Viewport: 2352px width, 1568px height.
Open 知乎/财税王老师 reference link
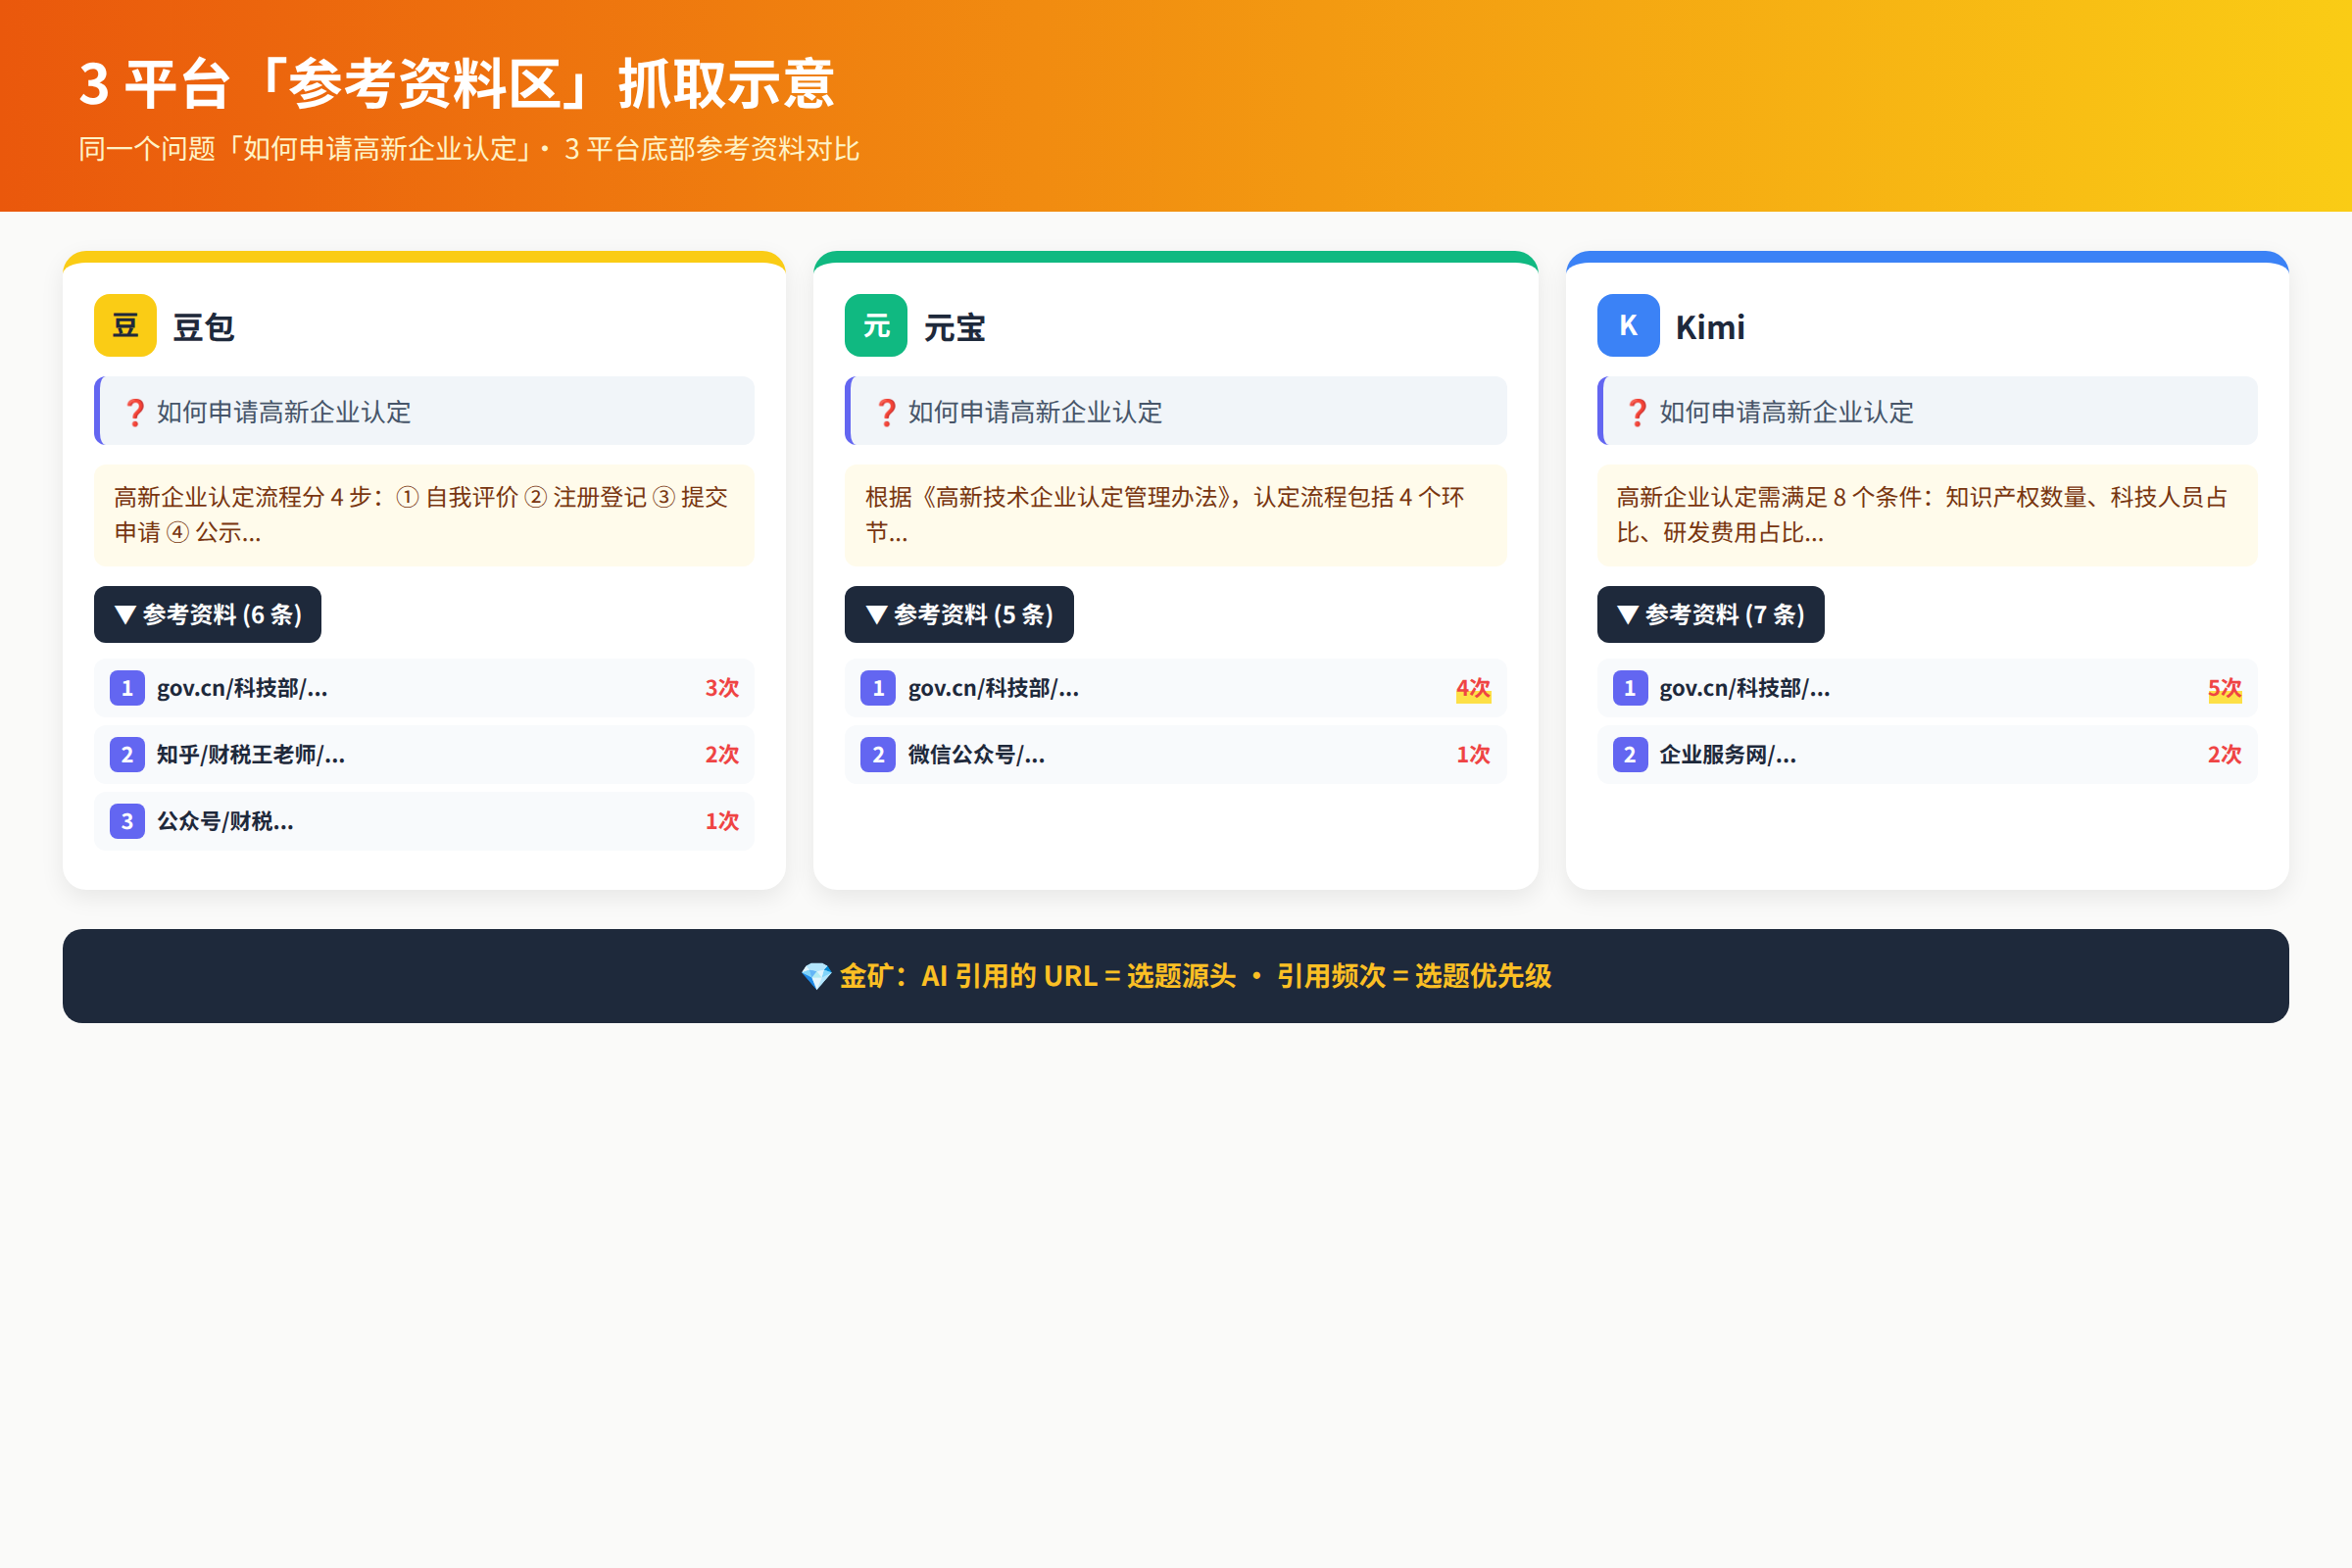[251, 755]
